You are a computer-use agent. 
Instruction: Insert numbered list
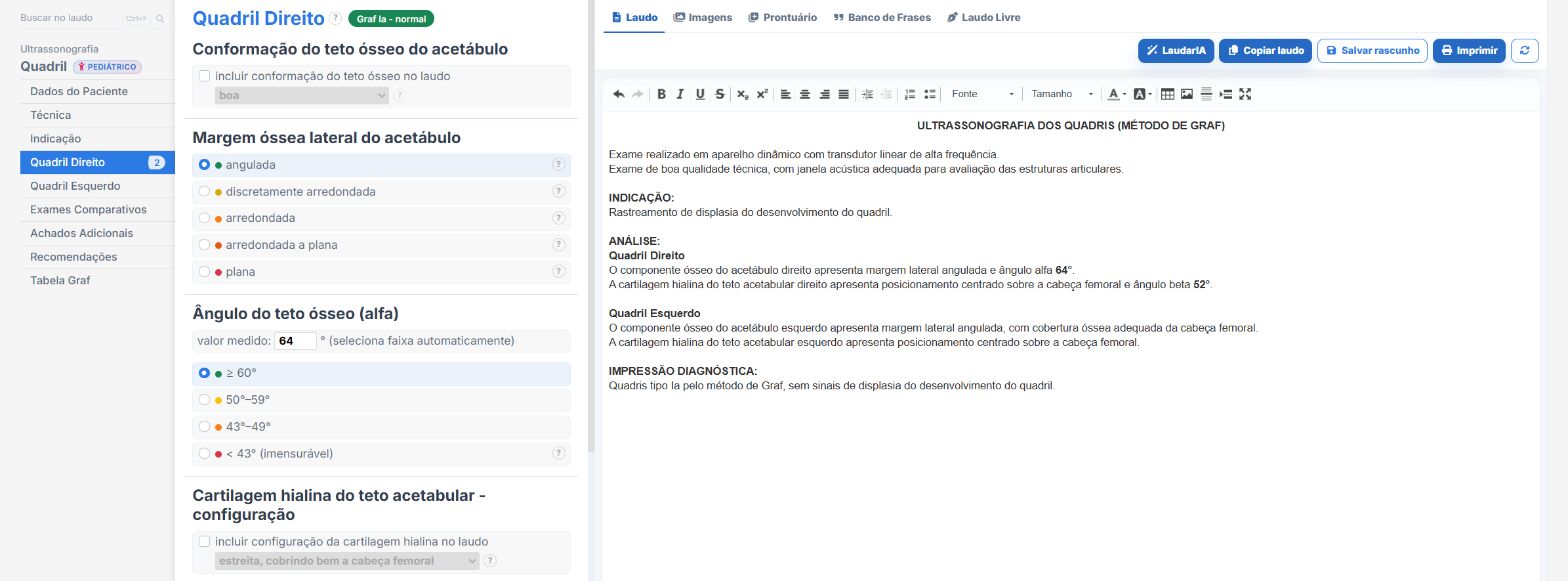pyautogui.click(x=910, y=94)
